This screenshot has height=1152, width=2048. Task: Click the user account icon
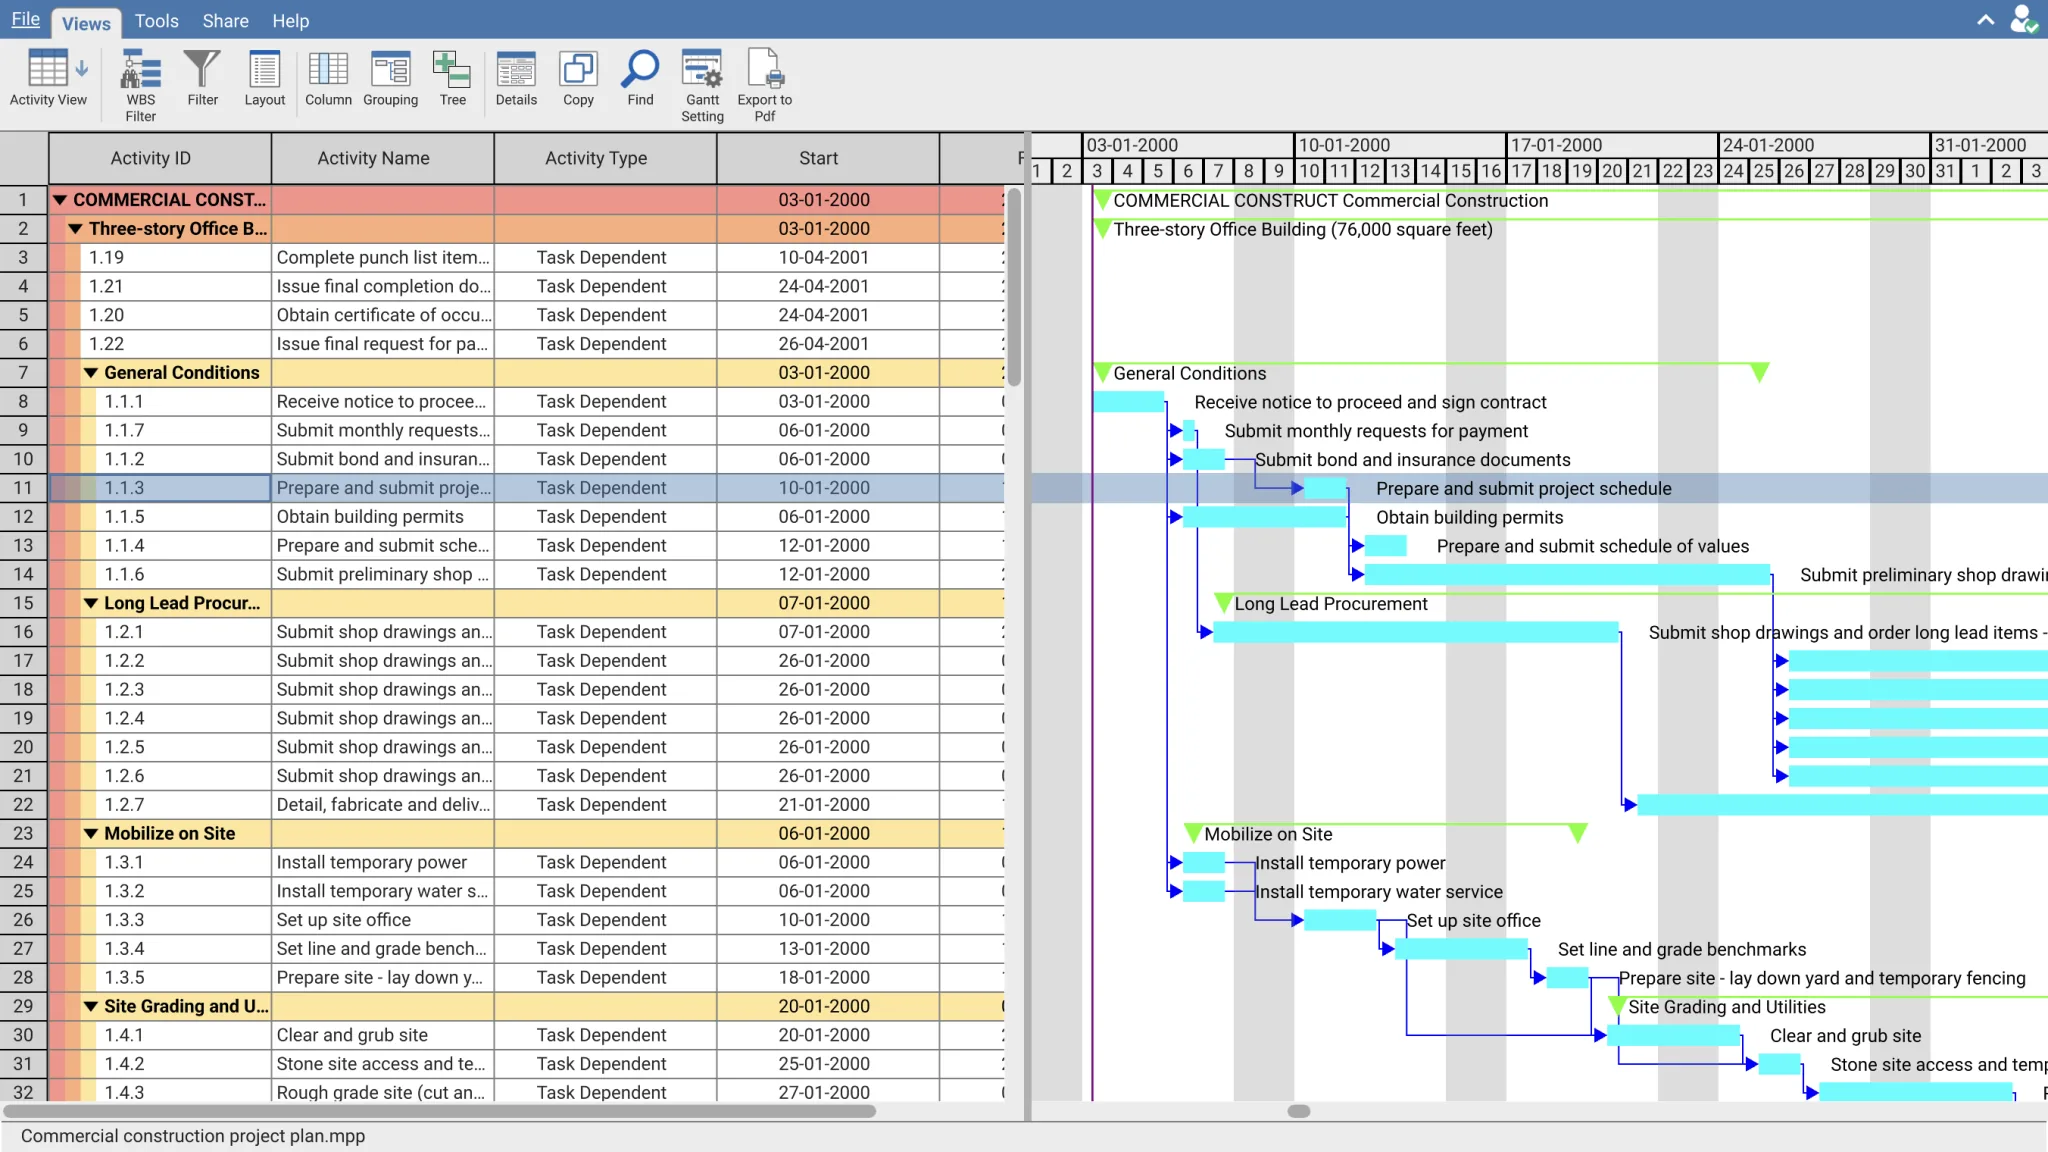2024,20
